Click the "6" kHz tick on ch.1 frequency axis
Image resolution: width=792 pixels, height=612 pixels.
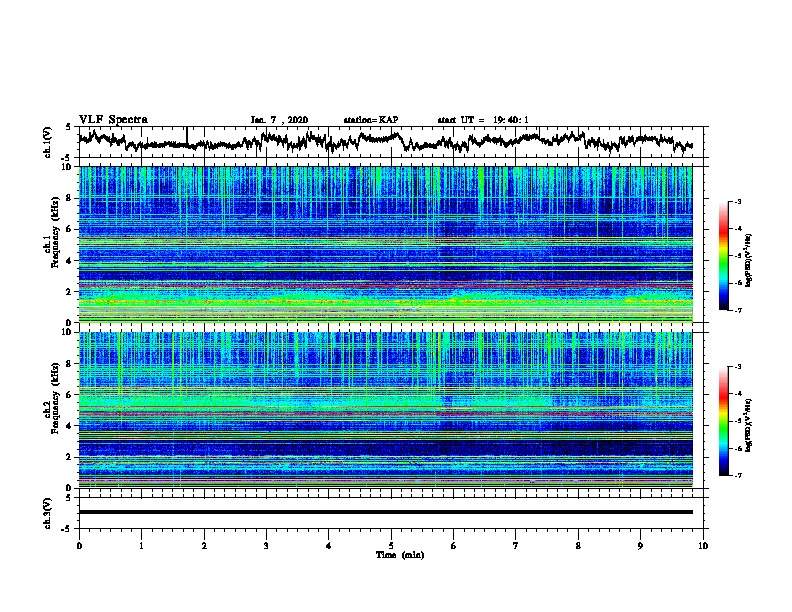tap(70, 229)
